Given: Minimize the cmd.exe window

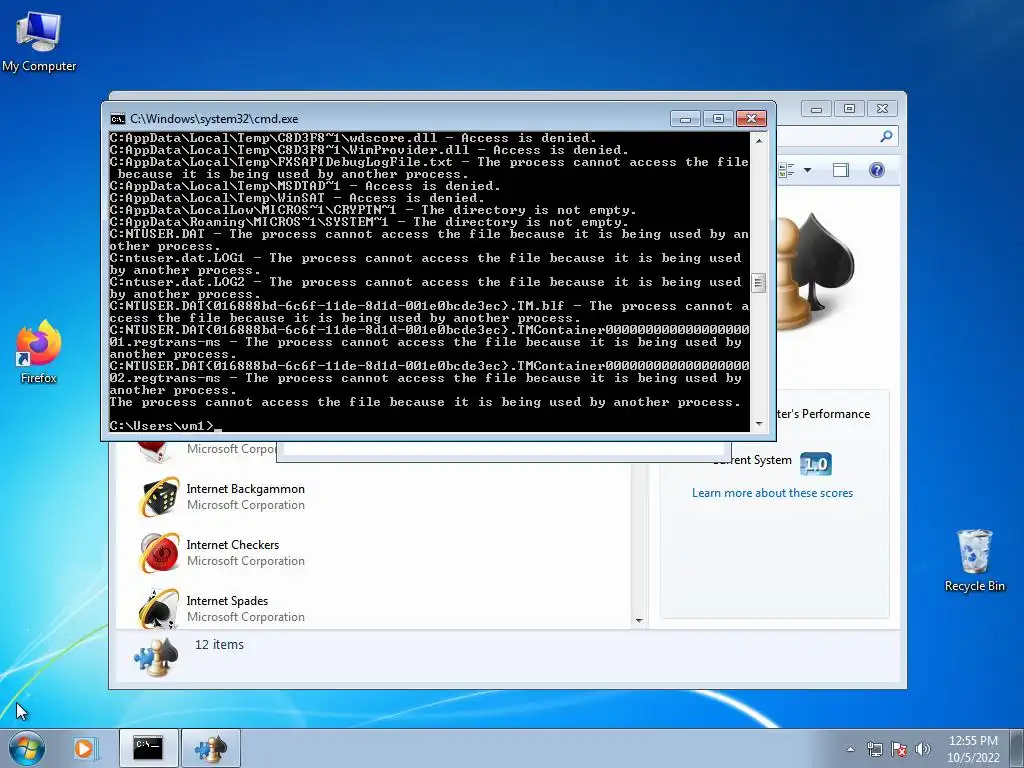Looking at the screenshot, I should click(685, 119).
